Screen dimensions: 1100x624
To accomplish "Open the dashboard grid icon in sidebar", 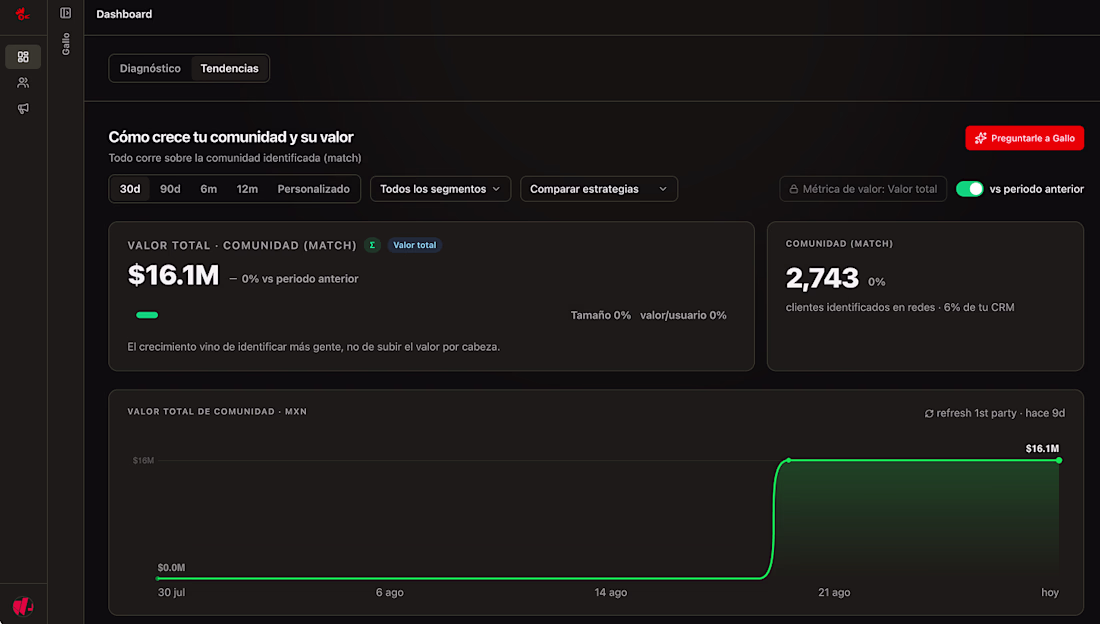I will (x=23, y=57).
